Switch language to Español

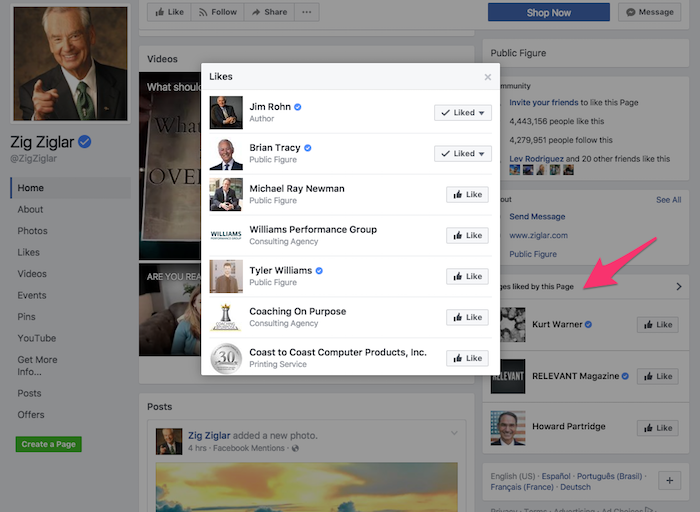556,476
